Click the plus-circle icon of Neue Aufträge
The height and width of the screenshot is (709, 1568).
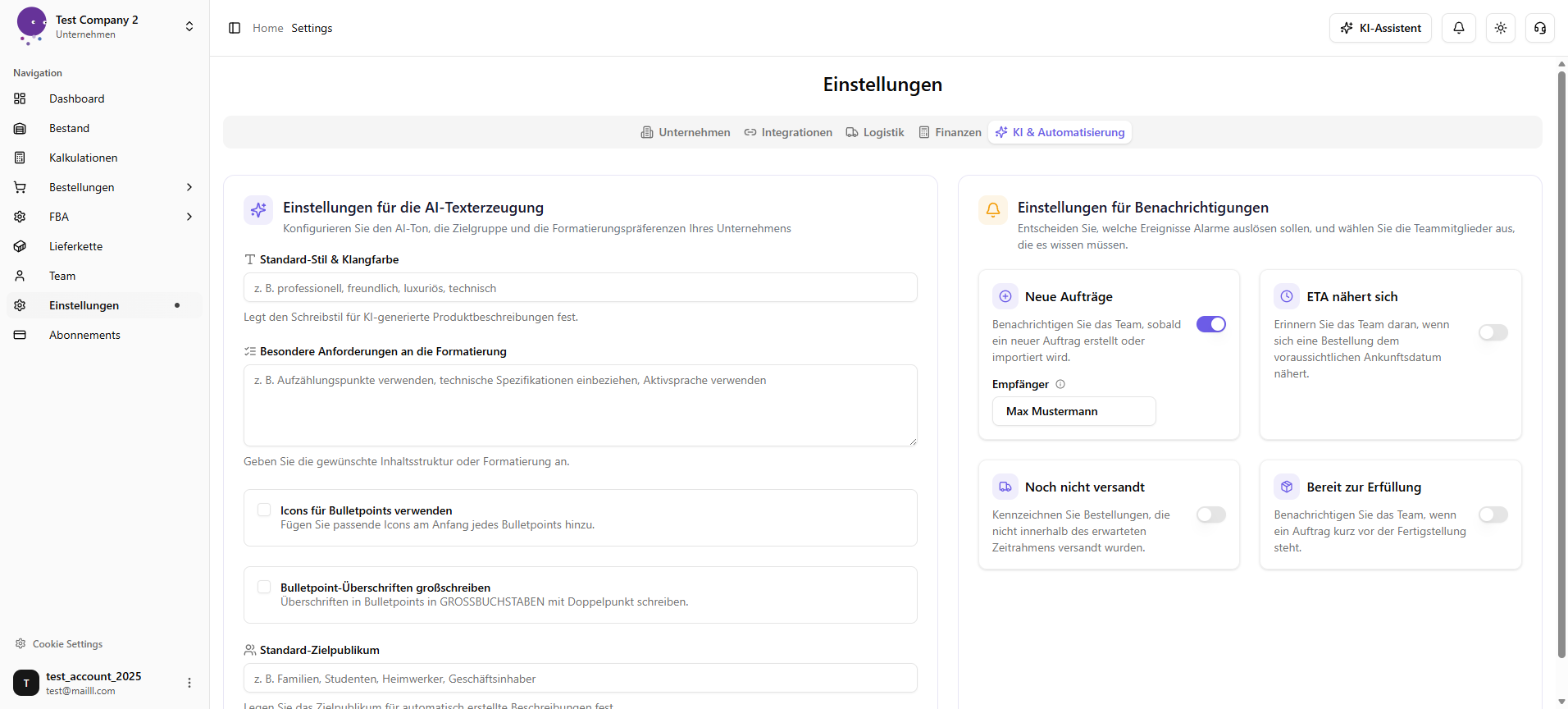pyautogui.click(x=1005, y=296)
